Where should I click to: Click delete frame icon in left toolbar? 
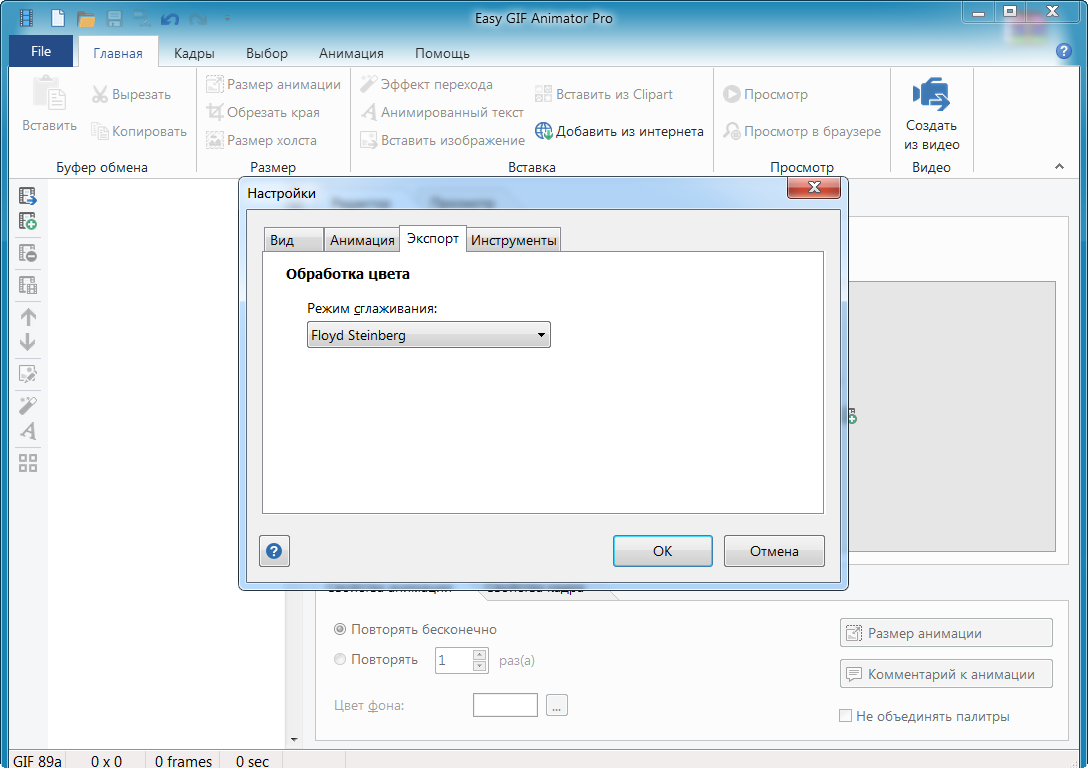(x=28, y=253)
